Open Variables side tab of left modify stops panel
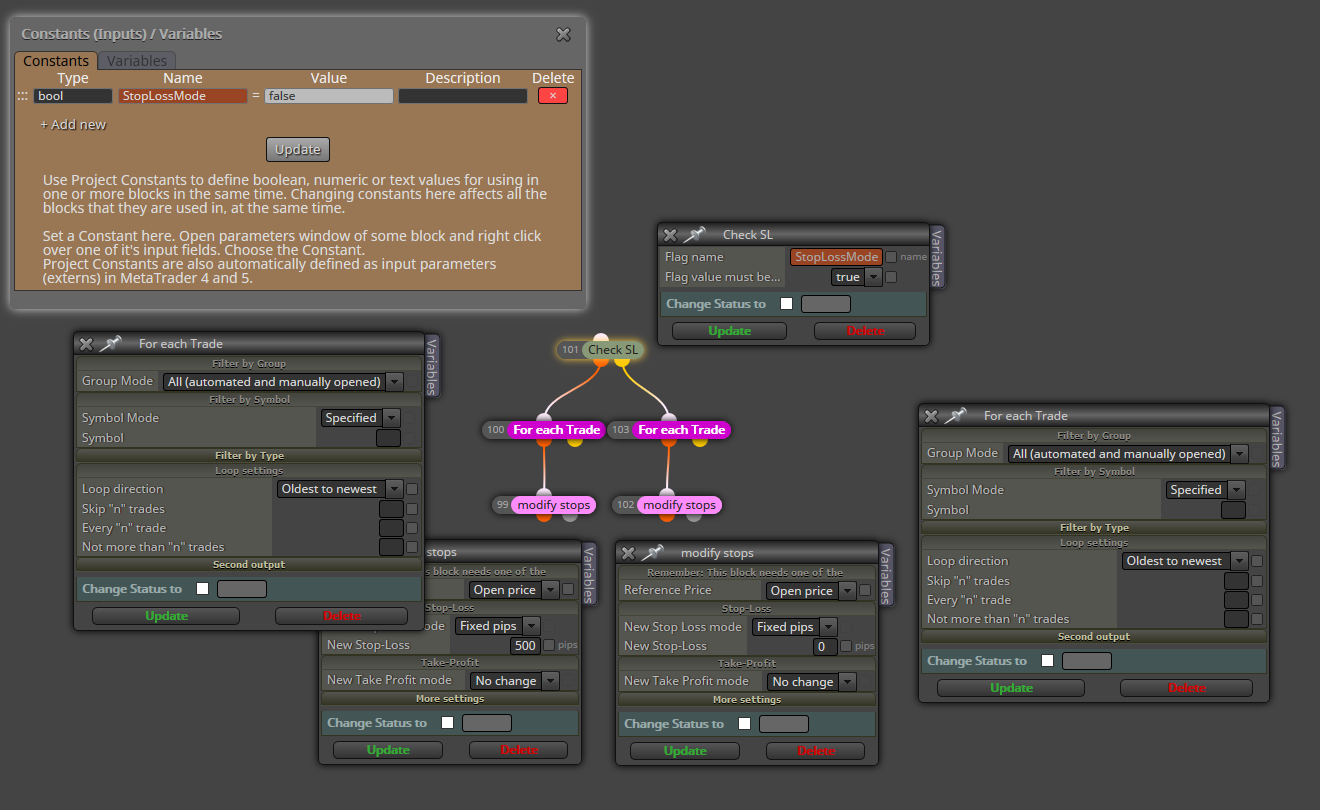Image resolution: width=1320 pixels, height=810 pixels. pyautogui.click(x=589, y=575)
